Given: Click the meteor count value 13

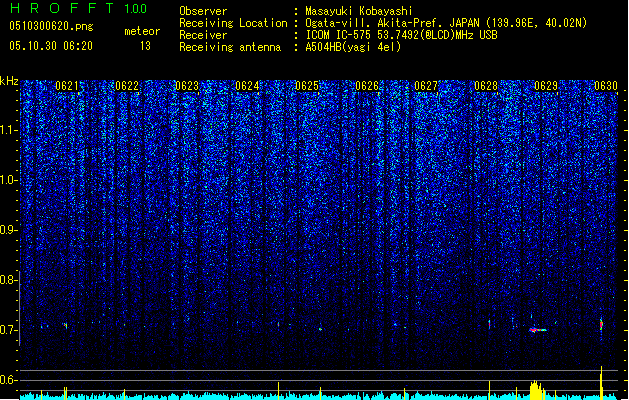Looking at the screenshot, I should pyautogui.click(x=145, y=46).
